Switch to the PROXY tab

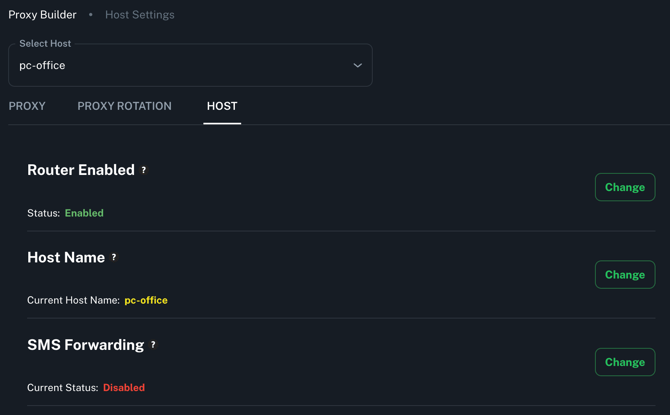point(27,106)
